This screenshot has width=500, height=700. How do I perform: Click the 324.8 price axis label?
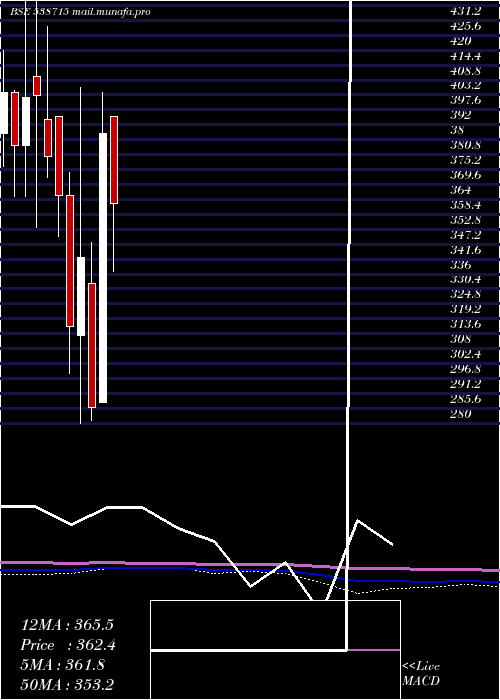tap(465, 295)
